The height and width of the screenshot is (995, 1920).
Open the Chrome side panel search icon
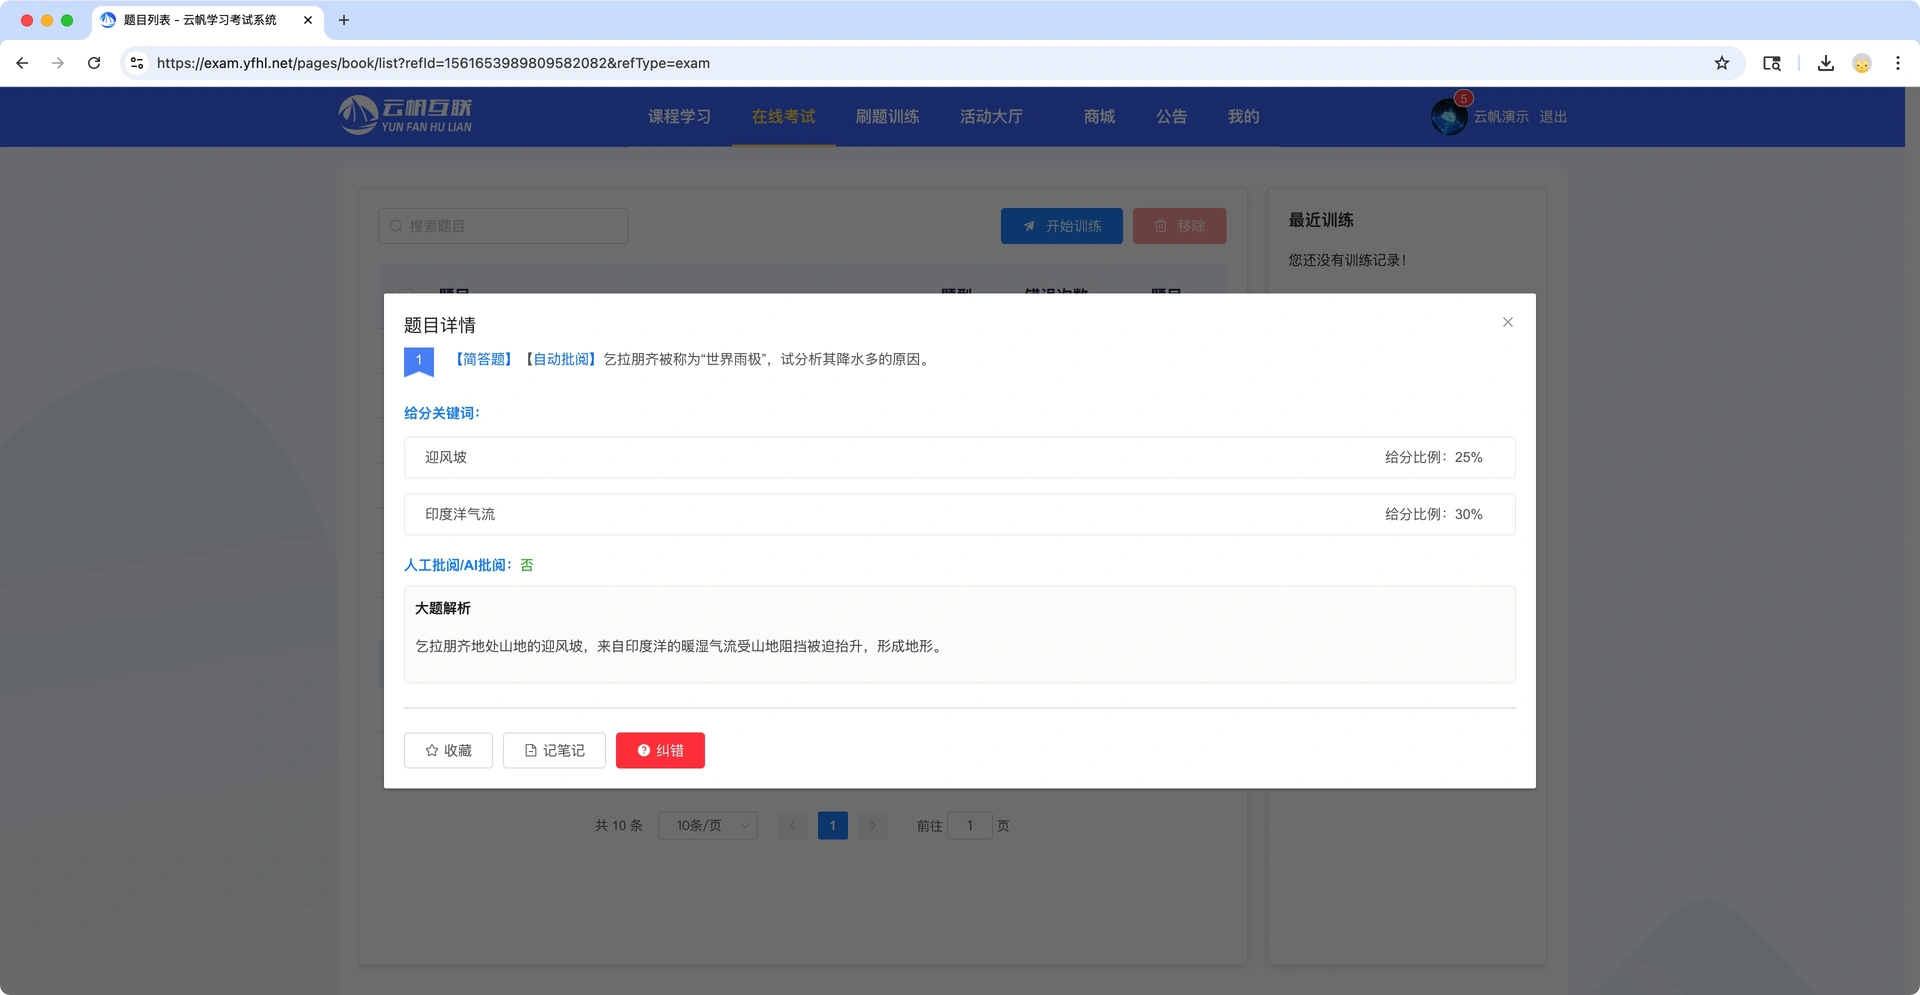1771,63
